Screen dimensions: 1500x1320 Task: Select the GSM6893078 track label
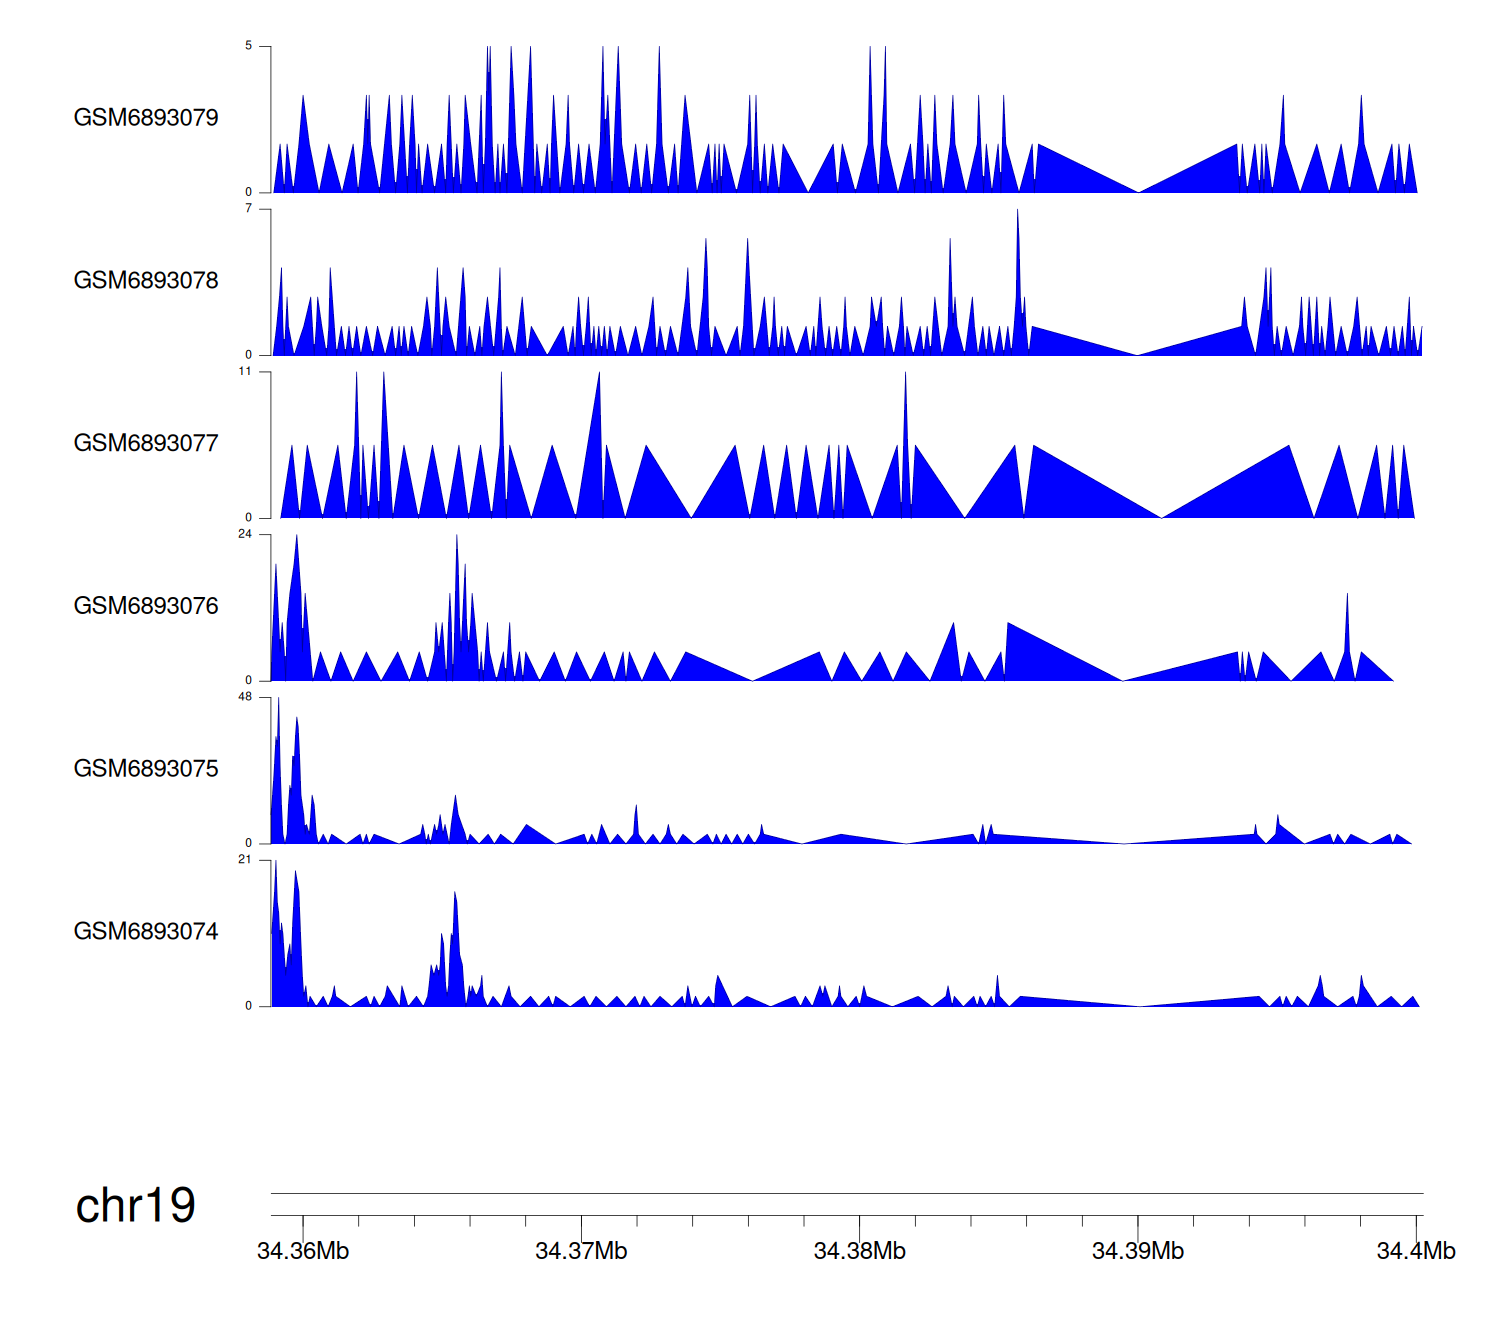point(146,281)
